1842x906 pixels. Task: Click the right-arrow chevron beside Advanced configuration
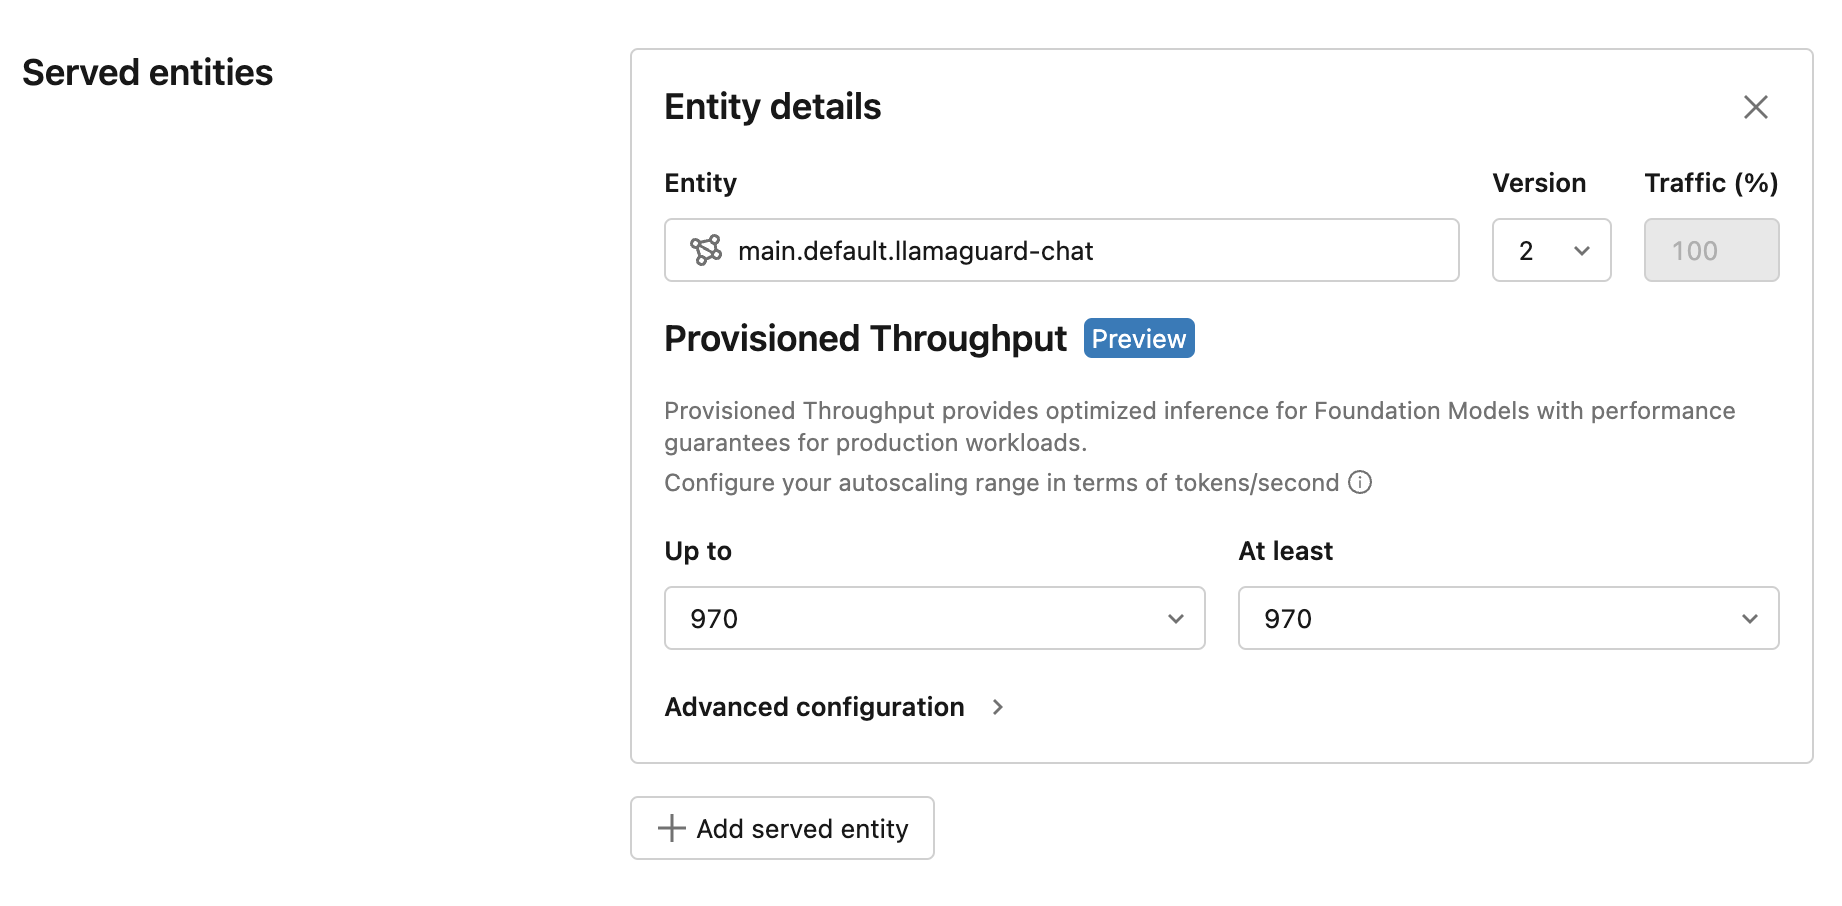click(x=997, y=707)
